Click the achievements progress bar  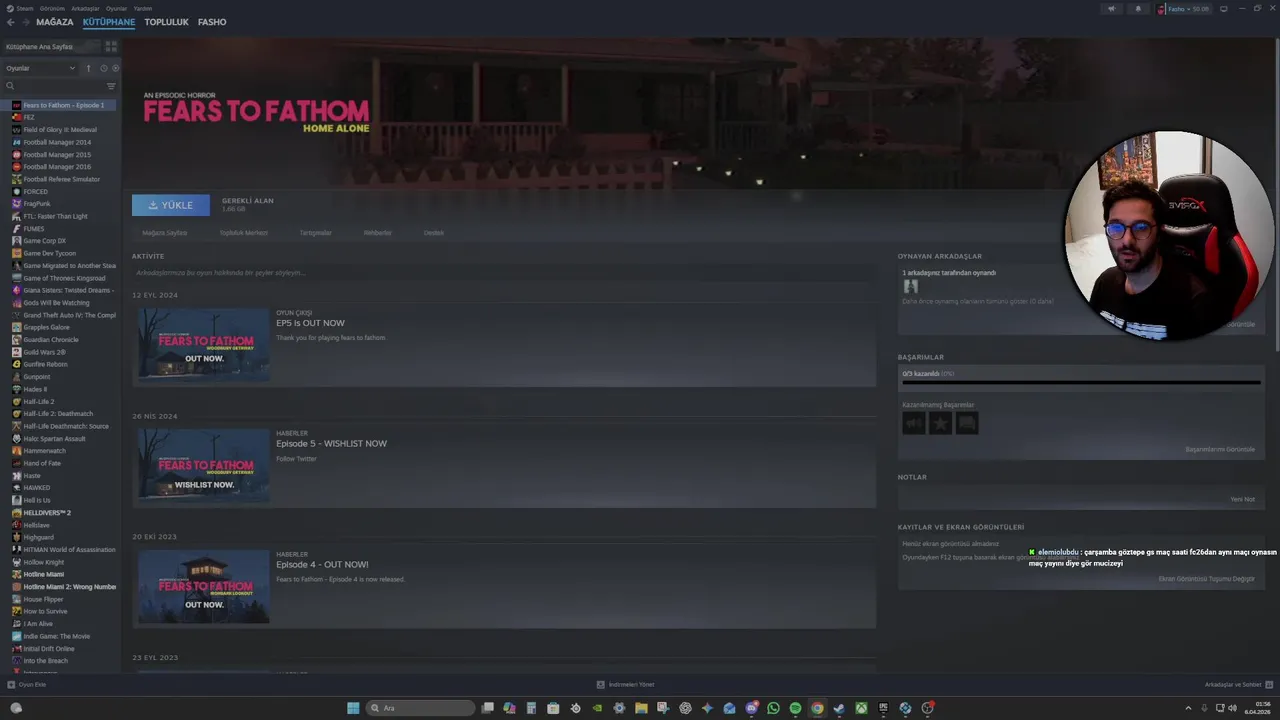[1081, 382]
